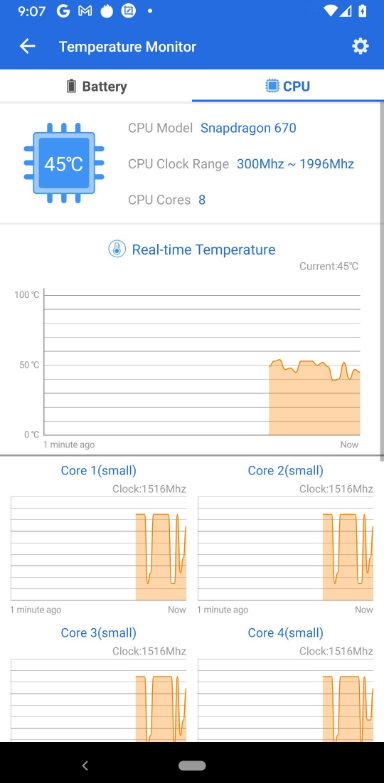Viewport: 384px width, 783px height.
Task: Tap the Google G status bar icon
Action: coord(63,11)
